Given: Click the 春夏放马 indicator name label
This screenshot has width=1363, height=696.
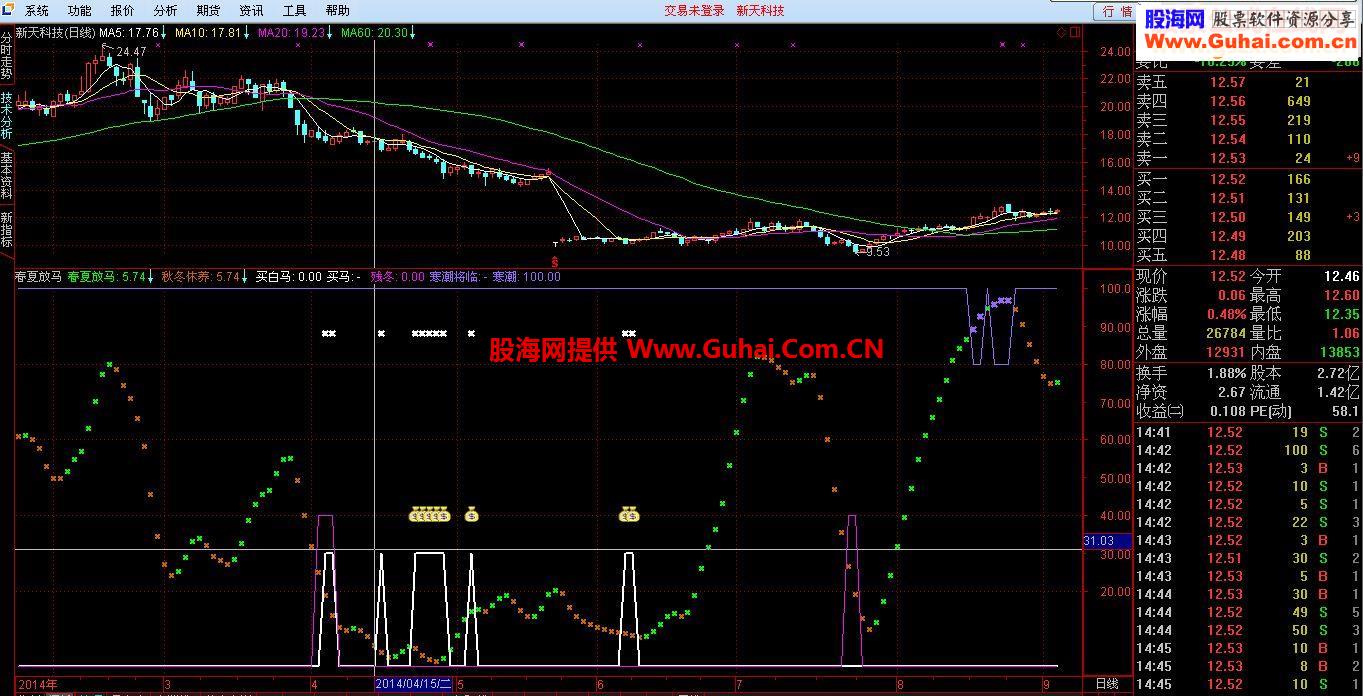Looking at the screenshot, I should click(x=39, y=277).
